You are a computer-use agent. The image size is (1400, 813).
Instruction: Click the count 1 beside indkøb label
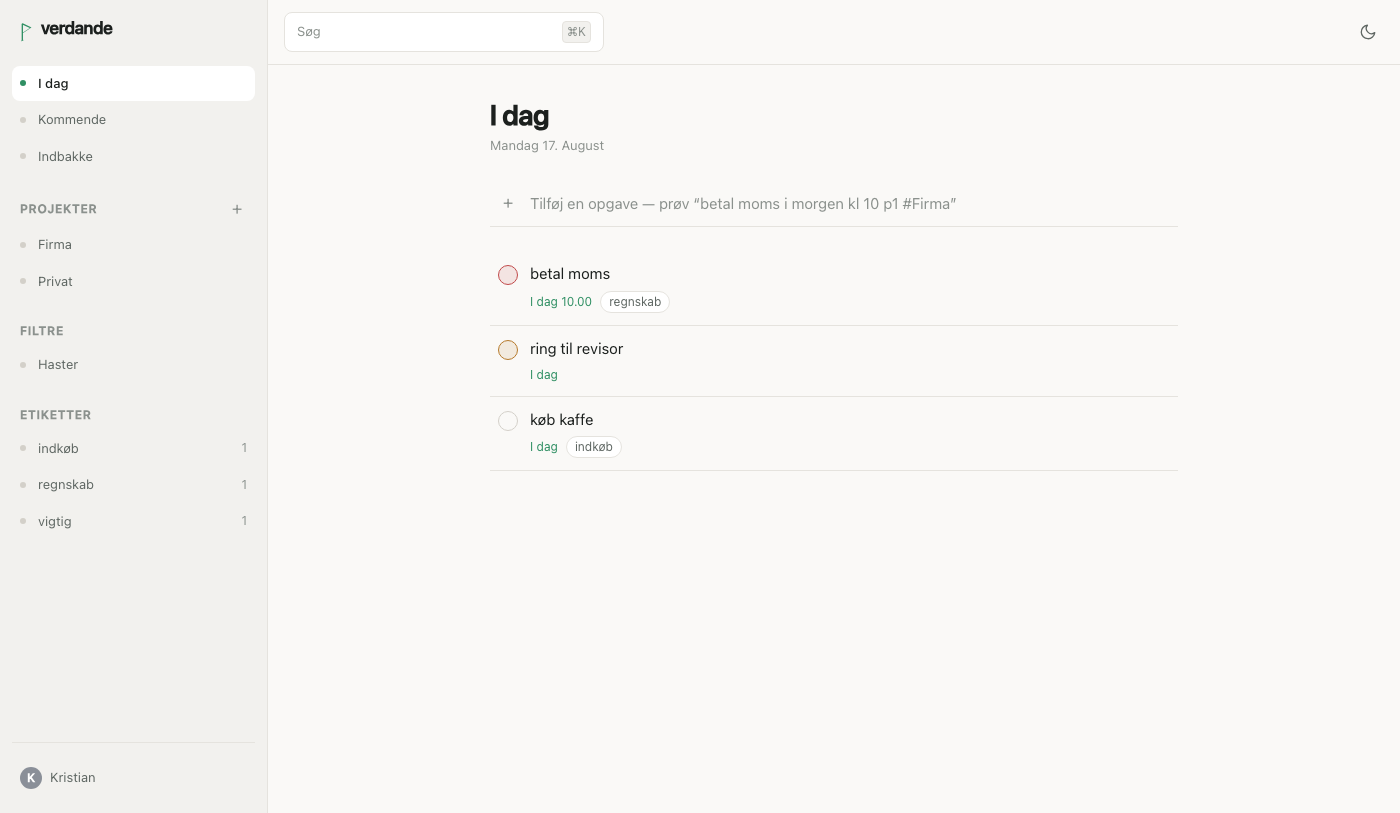(244, 448)
